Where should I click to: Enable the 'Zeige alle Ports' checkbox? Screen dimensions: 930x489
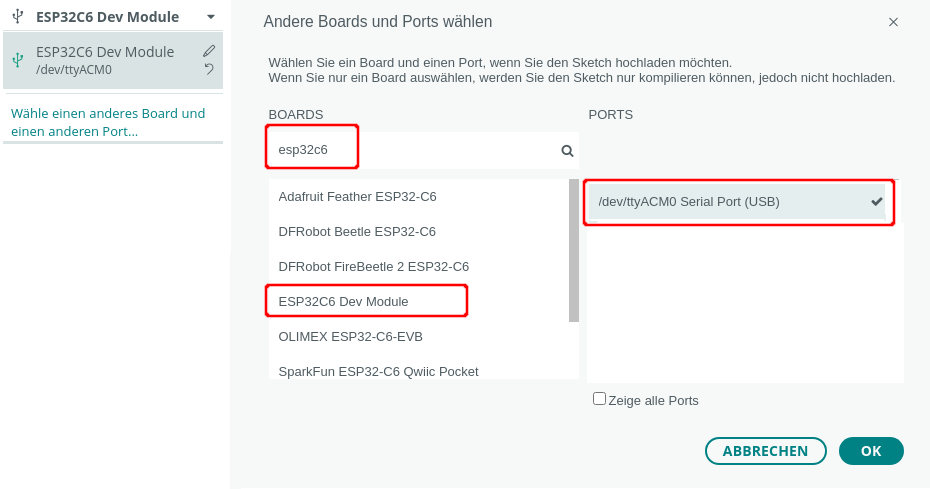click(x=599, y=398)
